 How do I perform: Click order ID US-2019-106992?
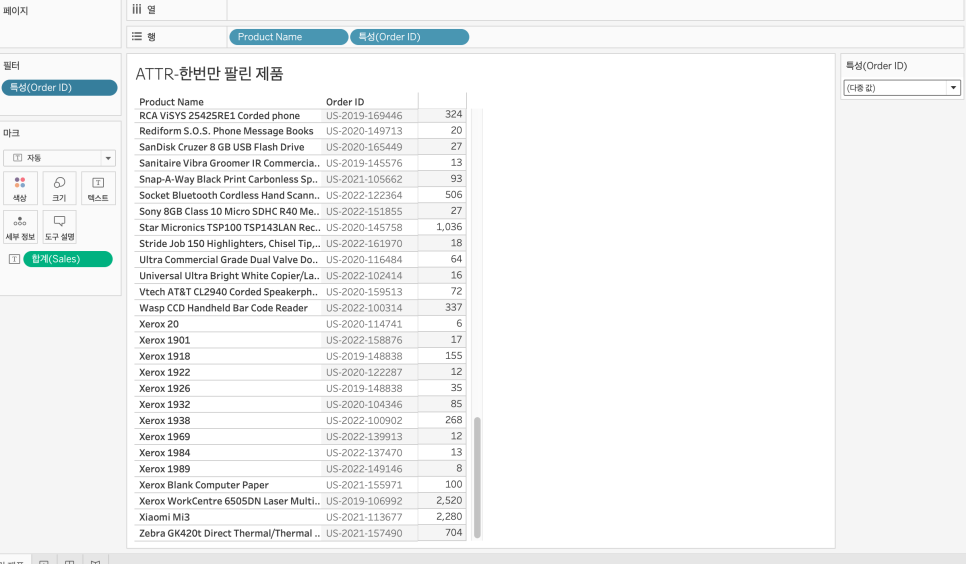pyautogui.click(x=364, y=501)
